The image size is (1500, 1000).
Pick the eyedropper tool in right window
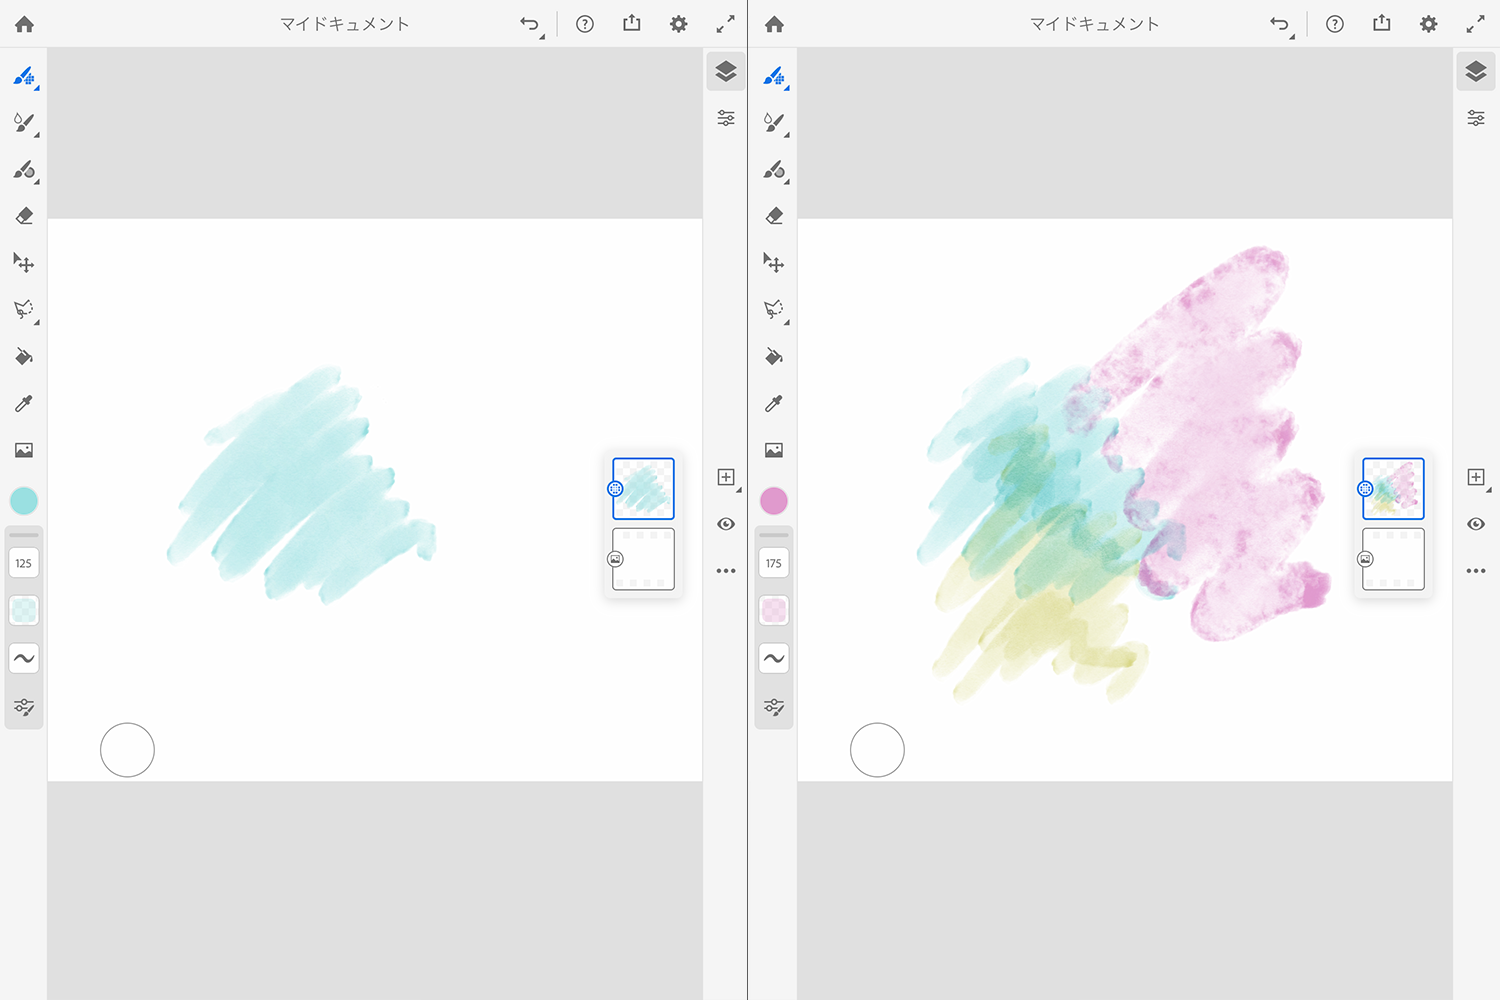click(774, 403)
